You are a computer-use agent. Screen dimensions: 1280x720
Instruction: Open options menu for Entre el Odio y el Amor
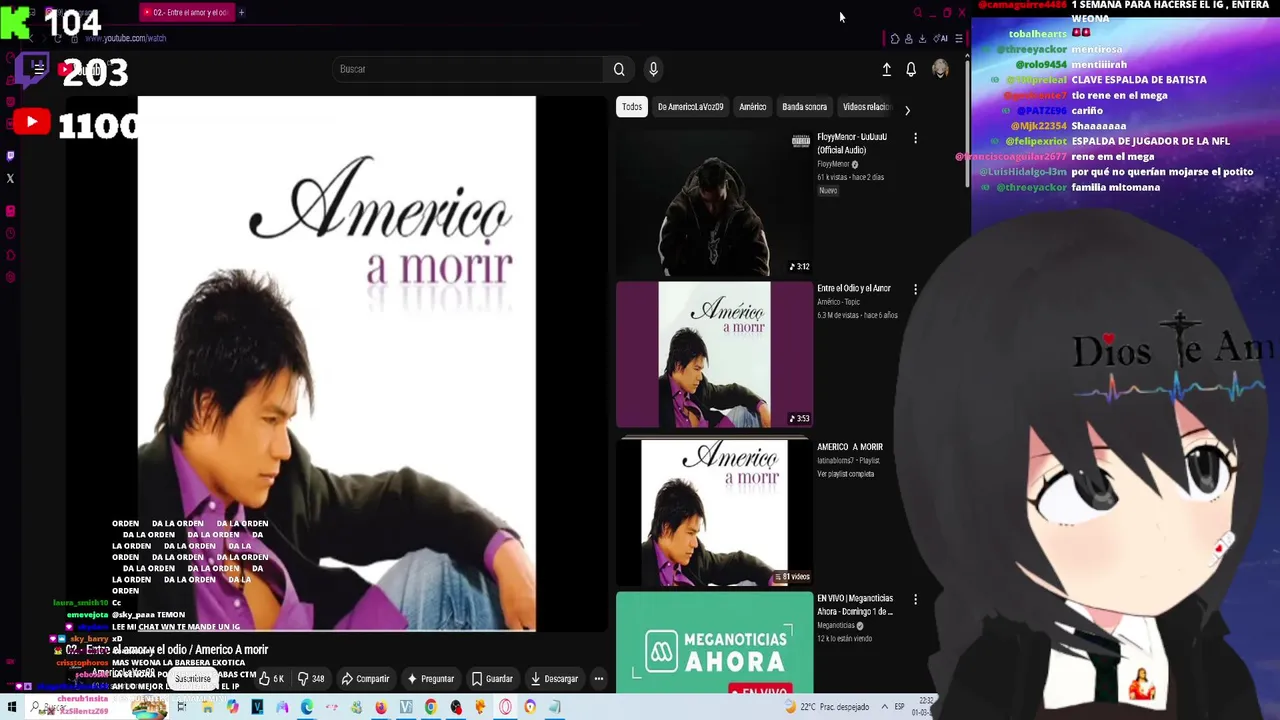915,289
